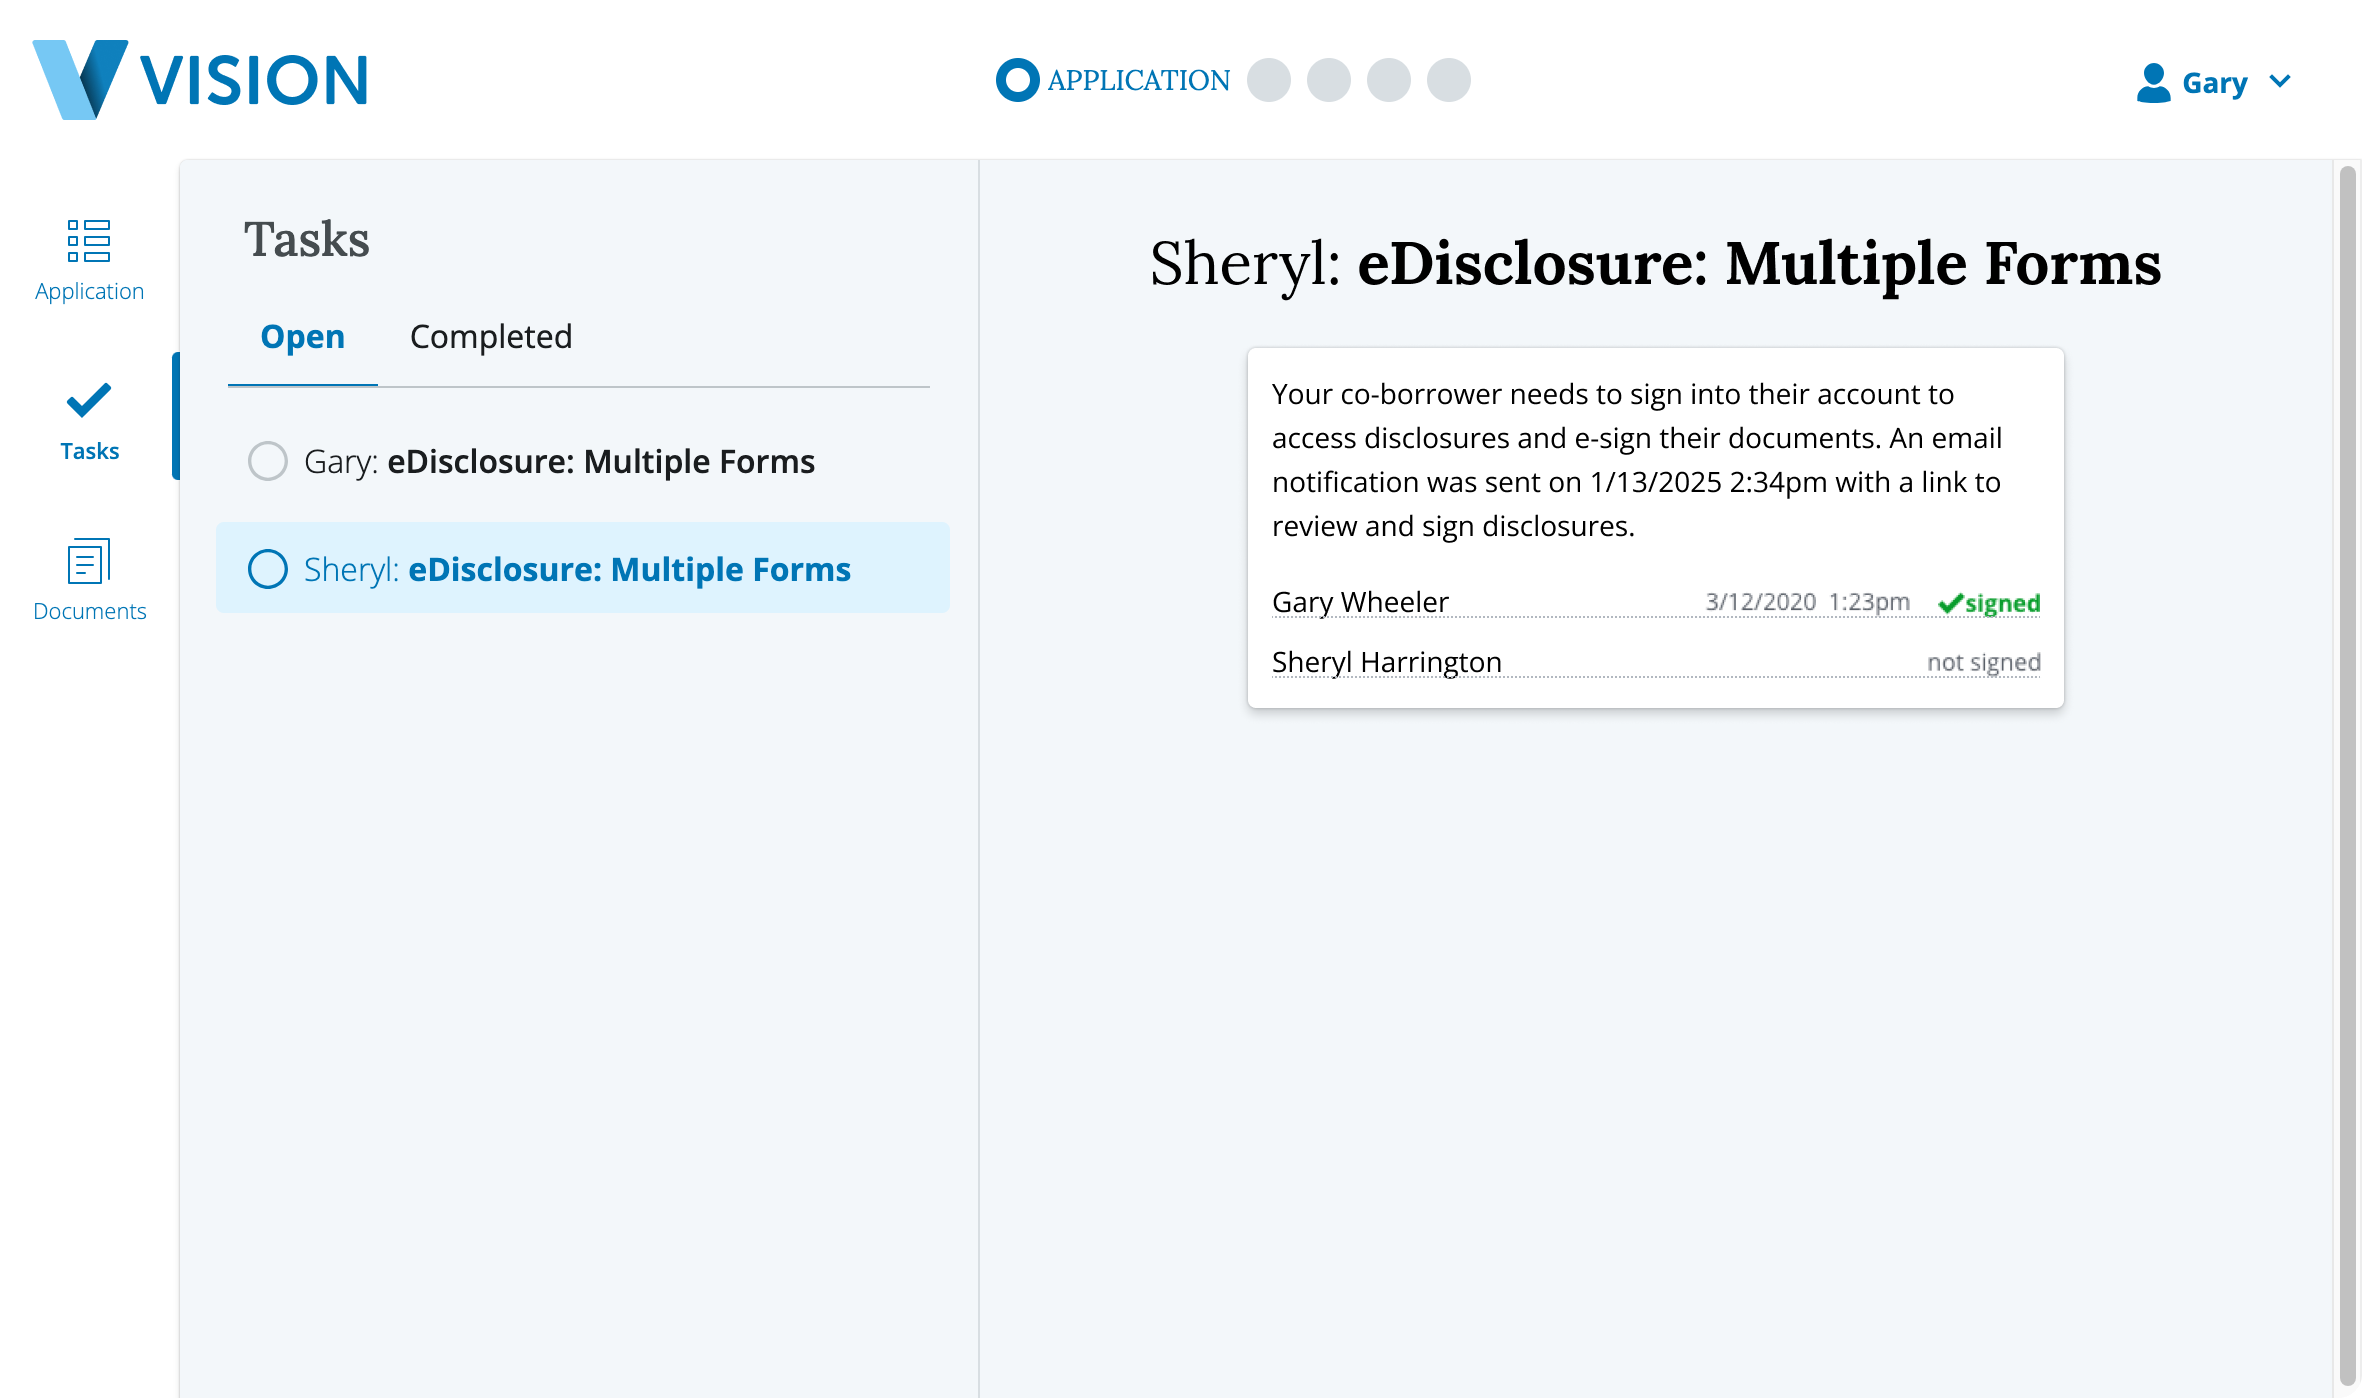Click the last progress step circle

click(x=1449, y=80)
